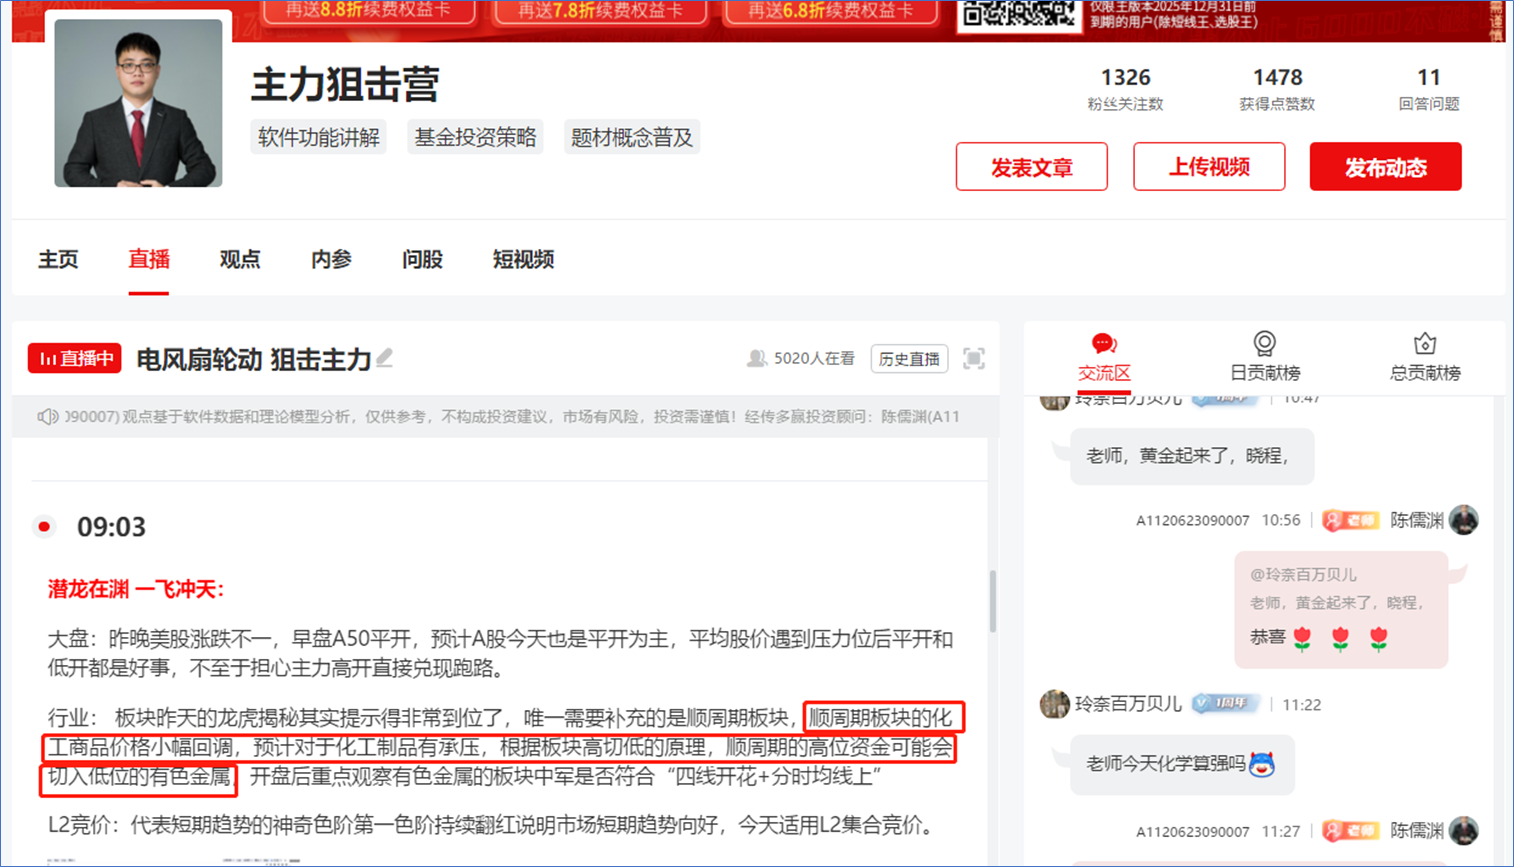Click the 09:03 timestamp
This screenshot has width=1514, height=867.
[112, 527]
